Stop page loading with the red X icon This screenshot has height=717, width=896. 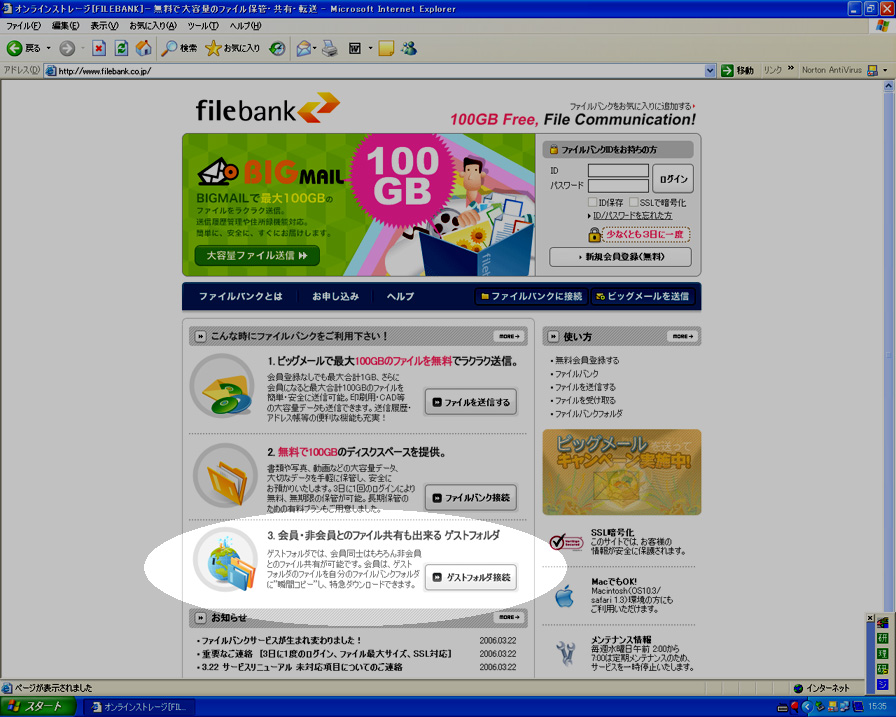point(99,49)
